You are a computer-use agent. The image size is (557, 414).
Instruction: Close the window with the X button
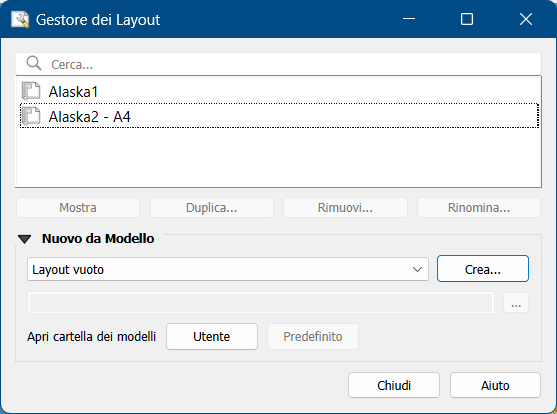[526, 19]
